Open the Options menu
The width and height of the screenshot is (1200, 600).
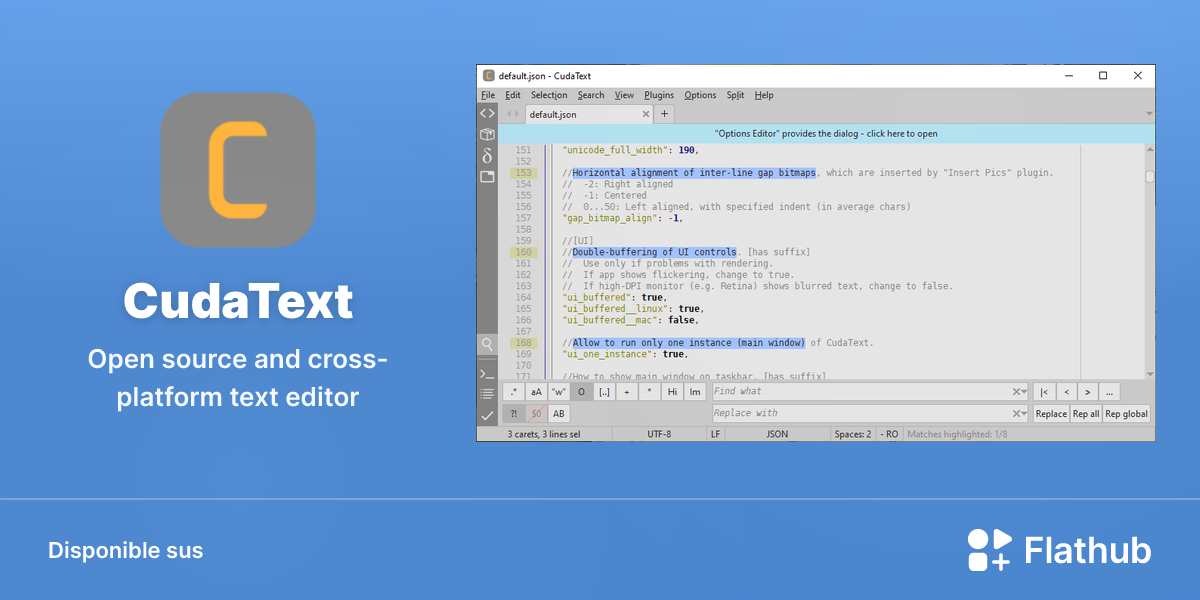click(x=700, y=95)
